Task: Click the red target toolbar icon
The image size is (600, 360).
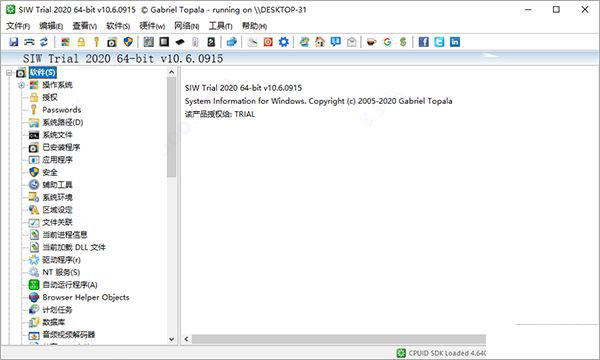Action: (x=268, y=42)
